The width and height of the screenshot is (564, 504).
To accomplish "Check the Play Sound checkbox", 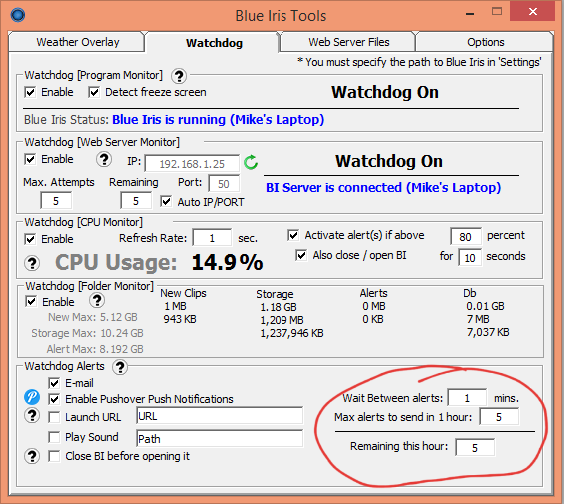I will pos(54,437).
